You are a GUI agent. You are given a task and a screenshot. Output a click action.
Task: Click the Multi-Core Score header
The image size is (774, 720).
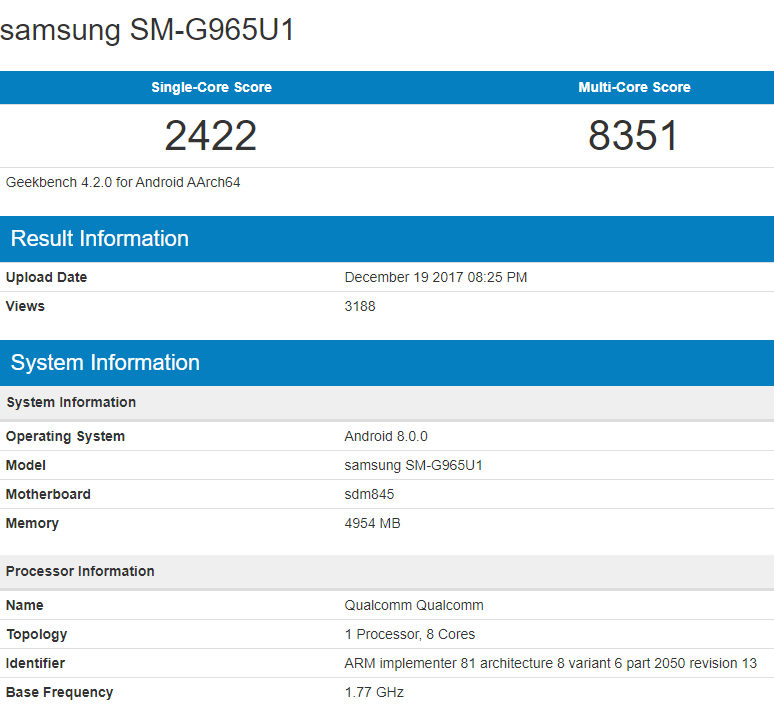pos(634,87)
